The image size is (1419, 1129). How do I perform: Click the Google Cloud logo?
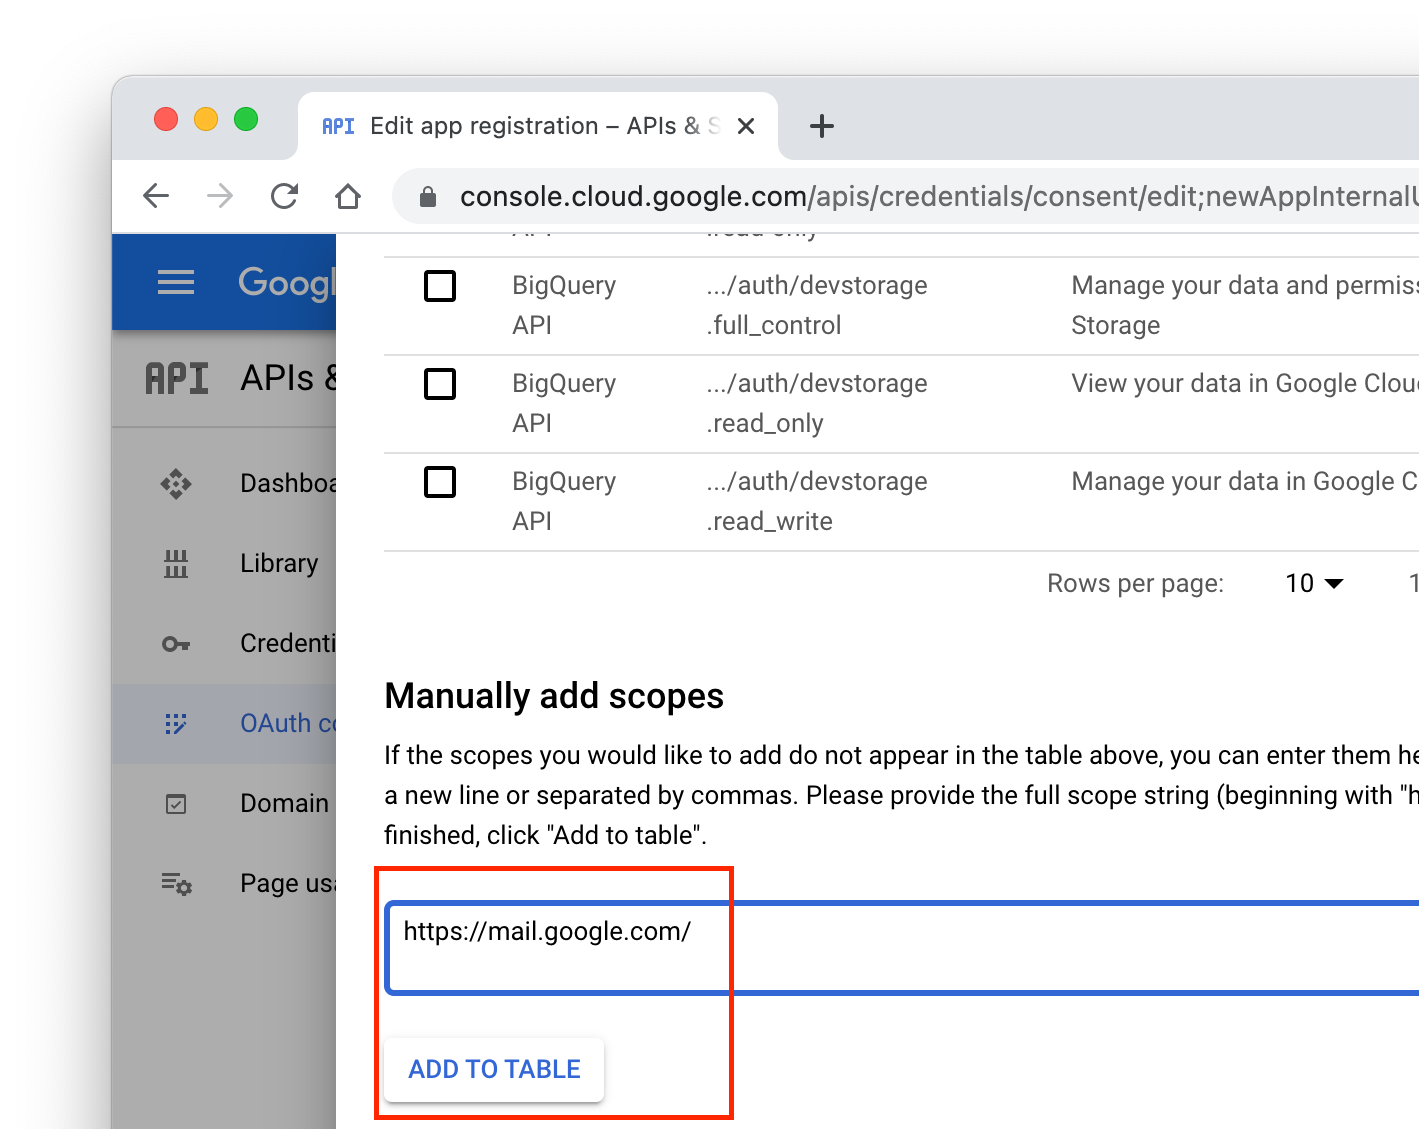click(x=286, y=283)
